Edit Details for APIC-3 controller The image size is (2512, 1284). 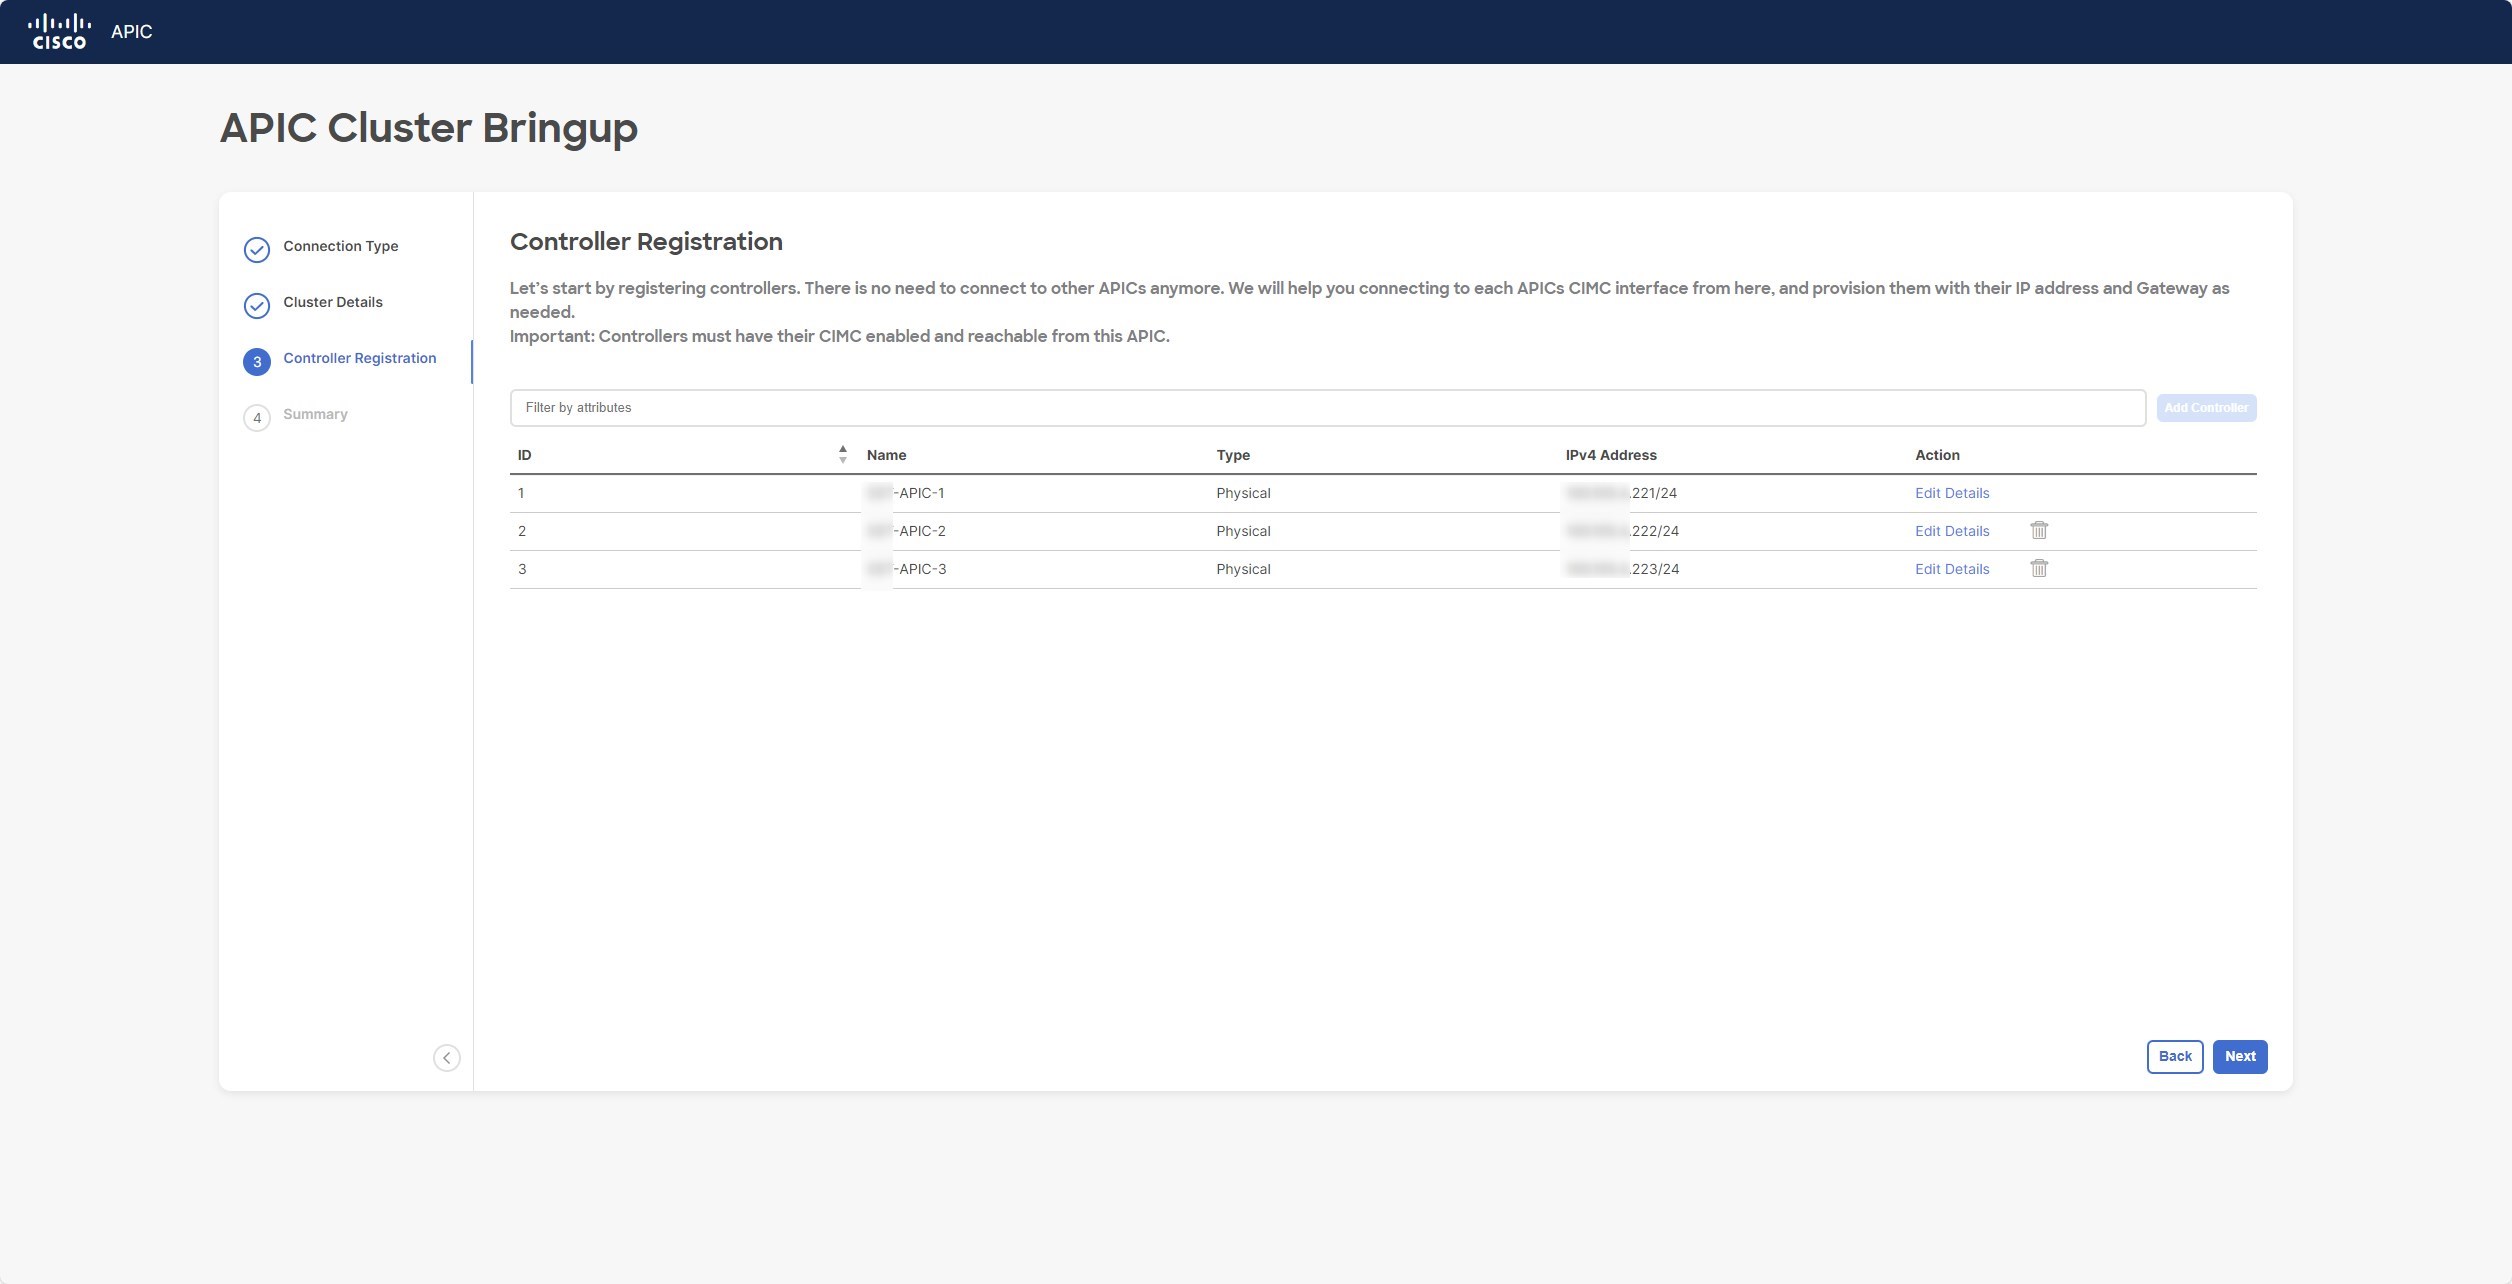click(1951, 569)
